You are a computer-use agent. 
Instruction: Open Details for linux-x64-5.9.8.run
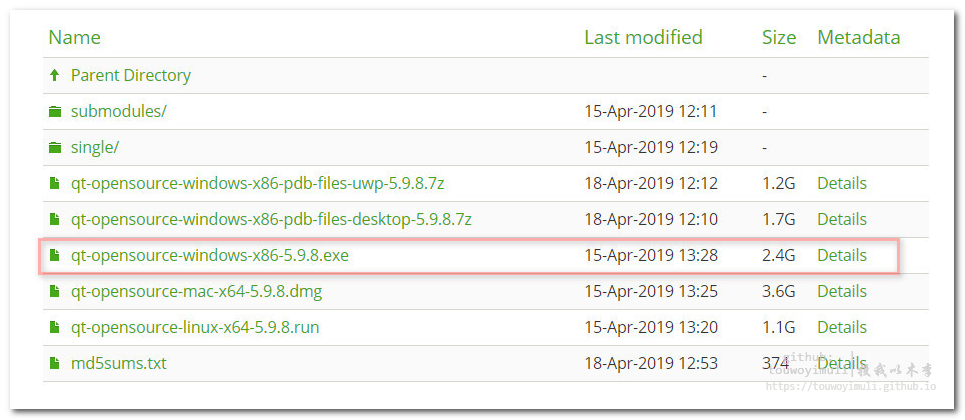842,326
